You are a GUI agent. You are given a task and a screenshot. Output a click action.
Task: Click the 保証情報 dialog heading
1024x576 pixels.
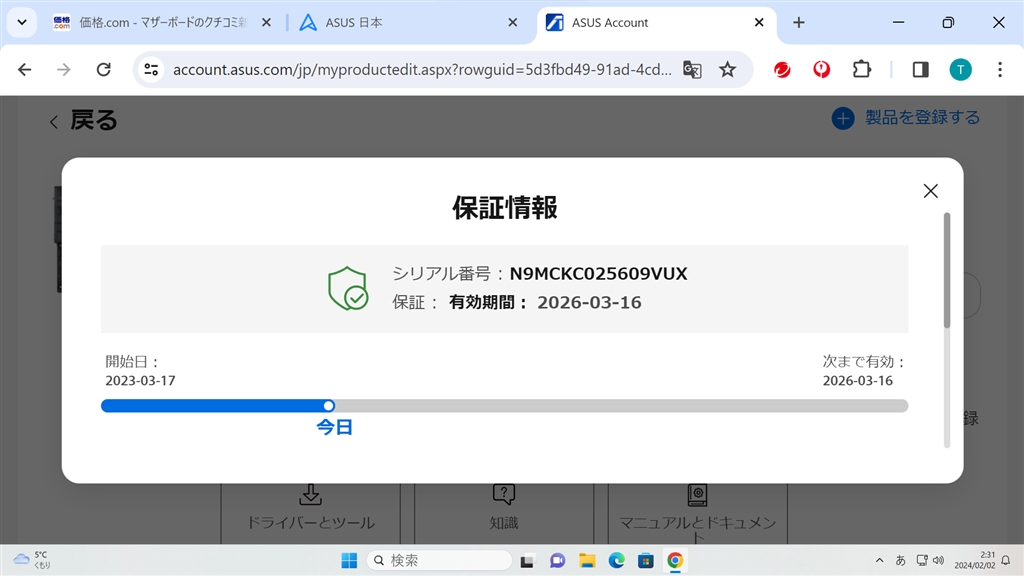tap(505, 208)
